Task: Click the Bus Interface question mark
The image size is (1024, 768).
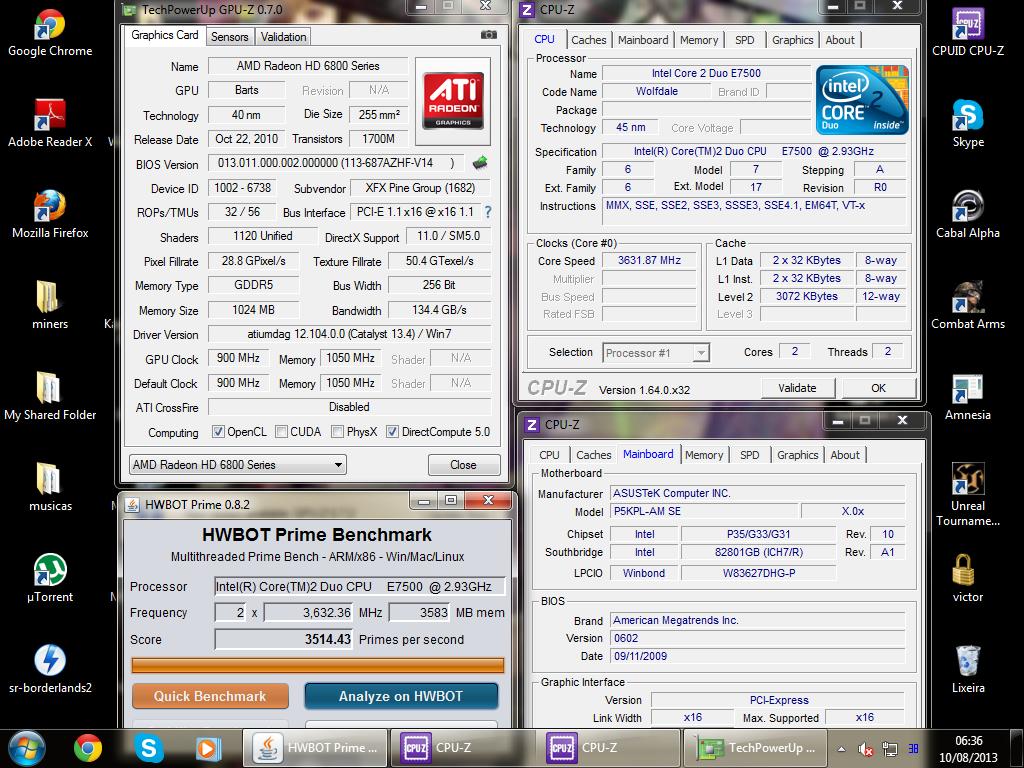Action: pyautogui.click(x=487, y=212)
